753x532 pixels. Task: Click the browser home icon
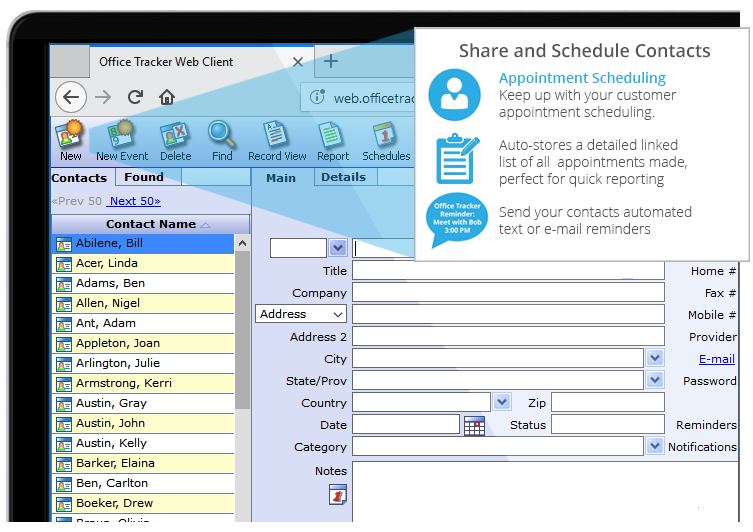167,97
